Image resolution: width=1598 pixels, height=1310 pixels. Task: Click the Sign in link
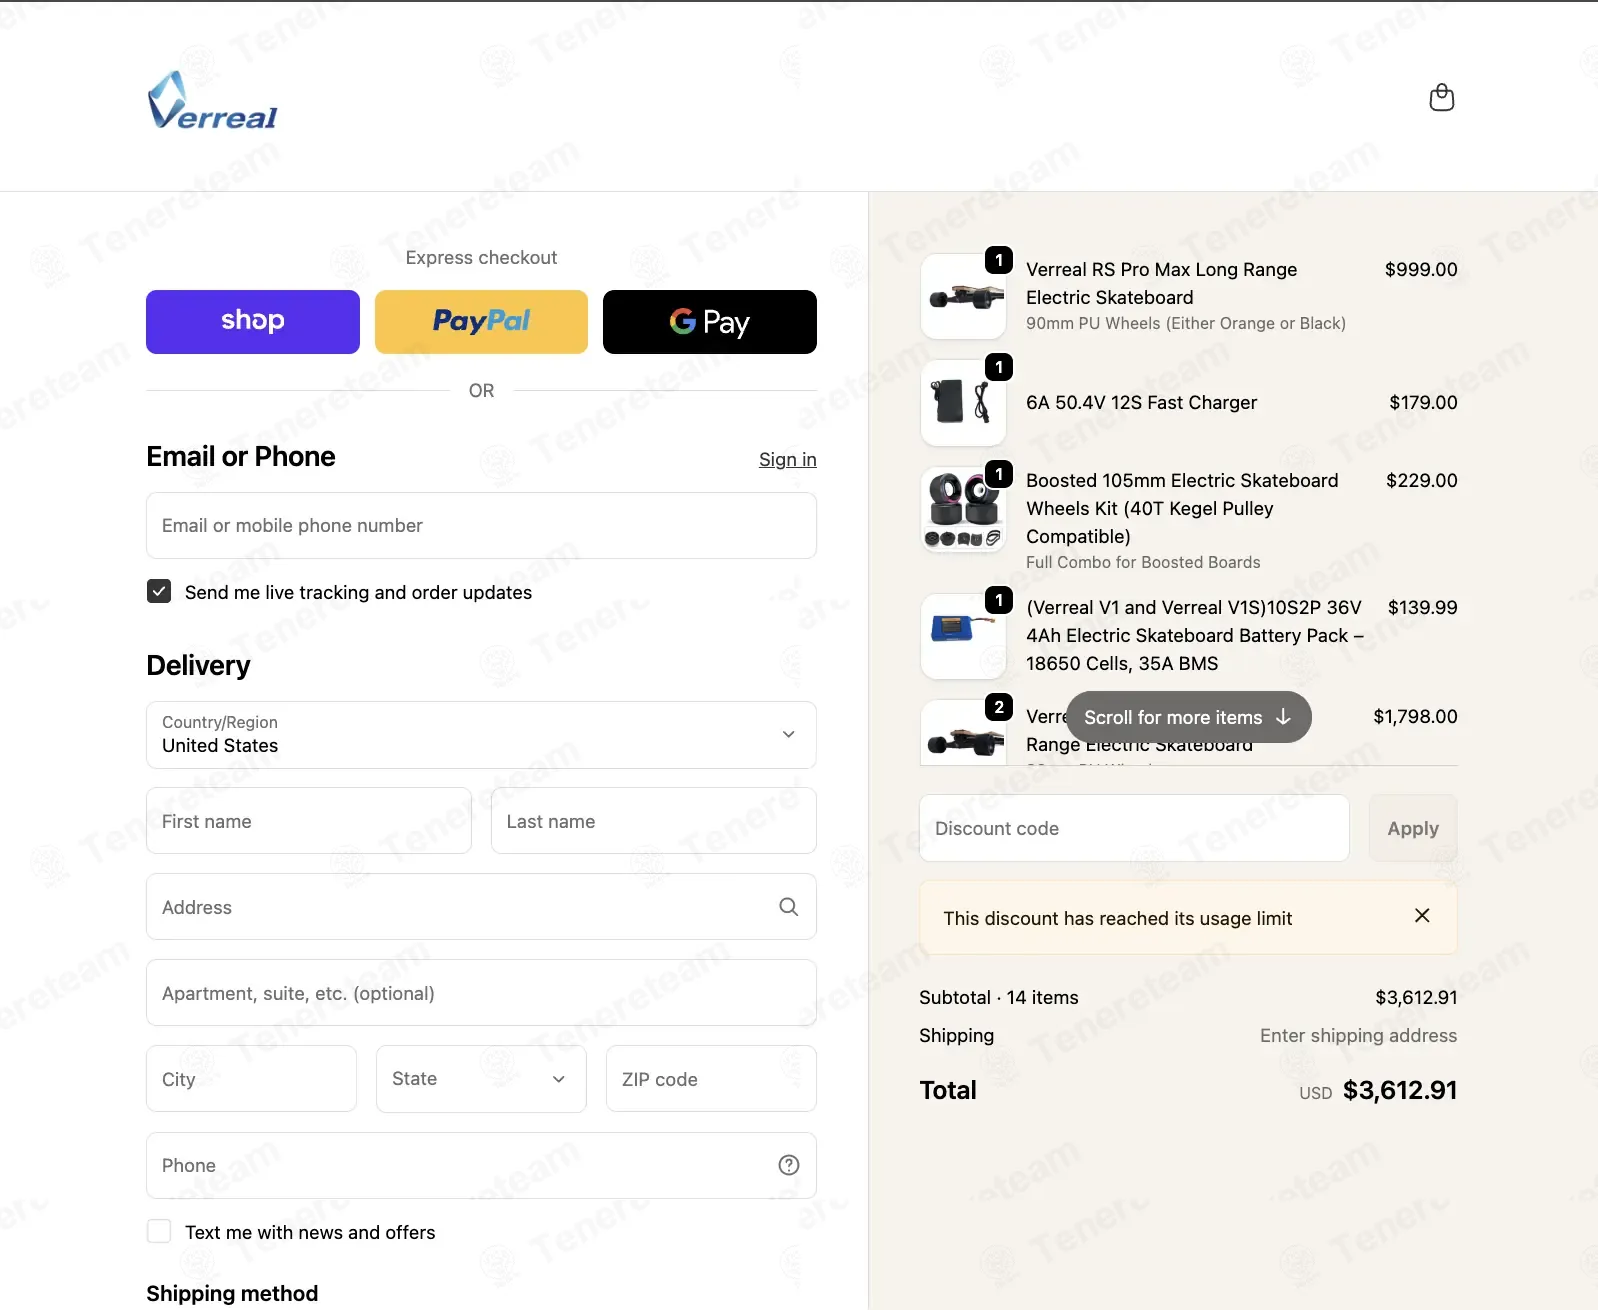tap(788, 459)
